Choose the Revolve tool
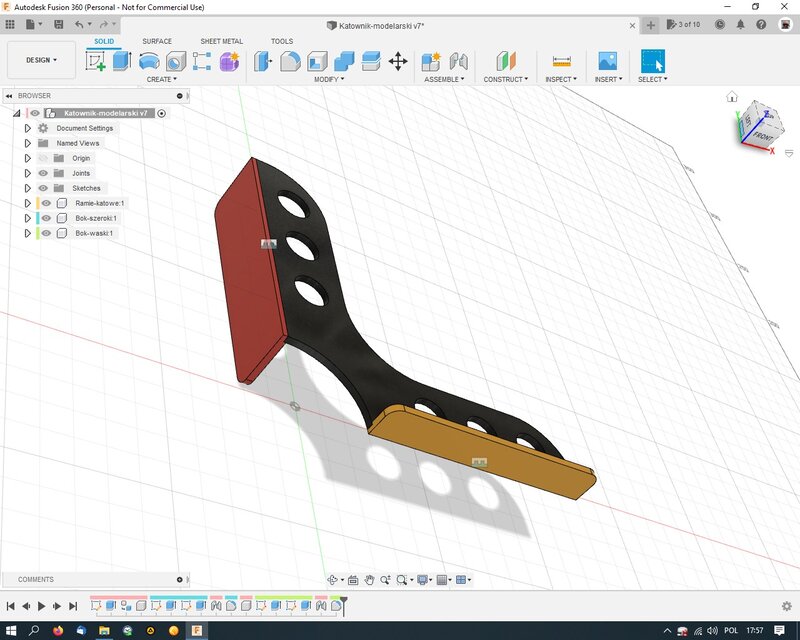 pos(149,61)
